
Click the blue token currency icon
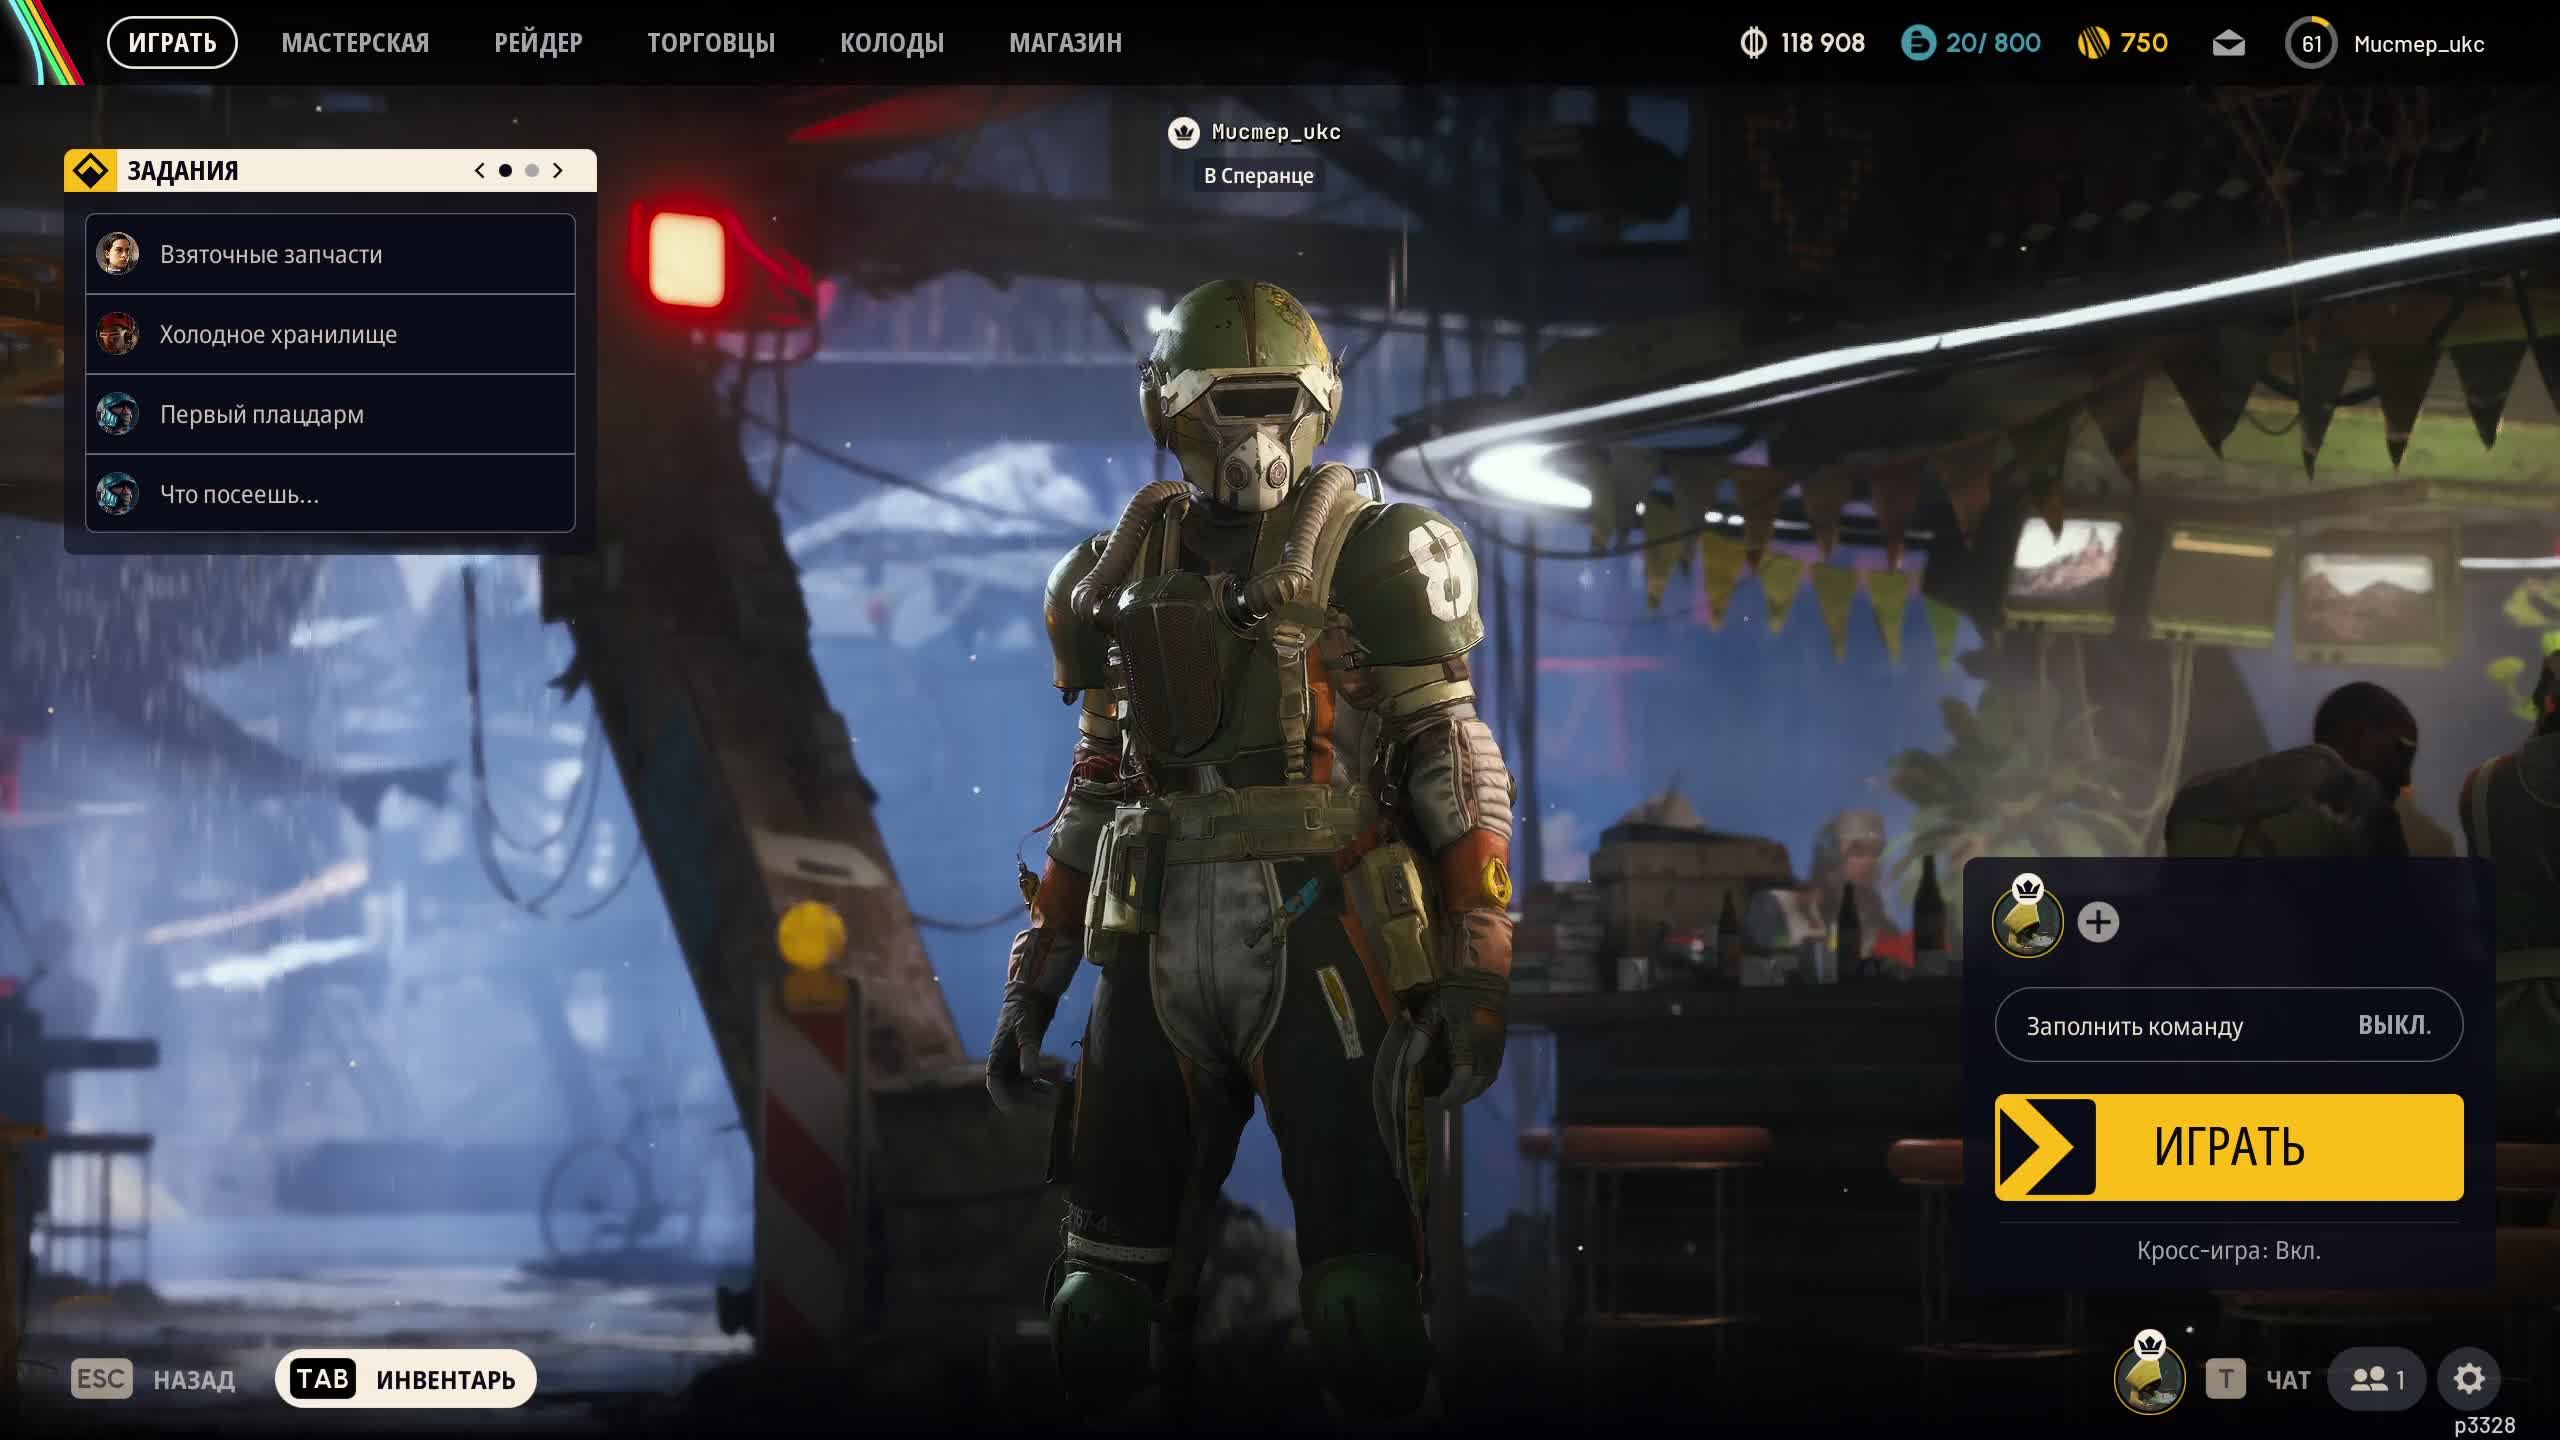tap(1918, 43)
